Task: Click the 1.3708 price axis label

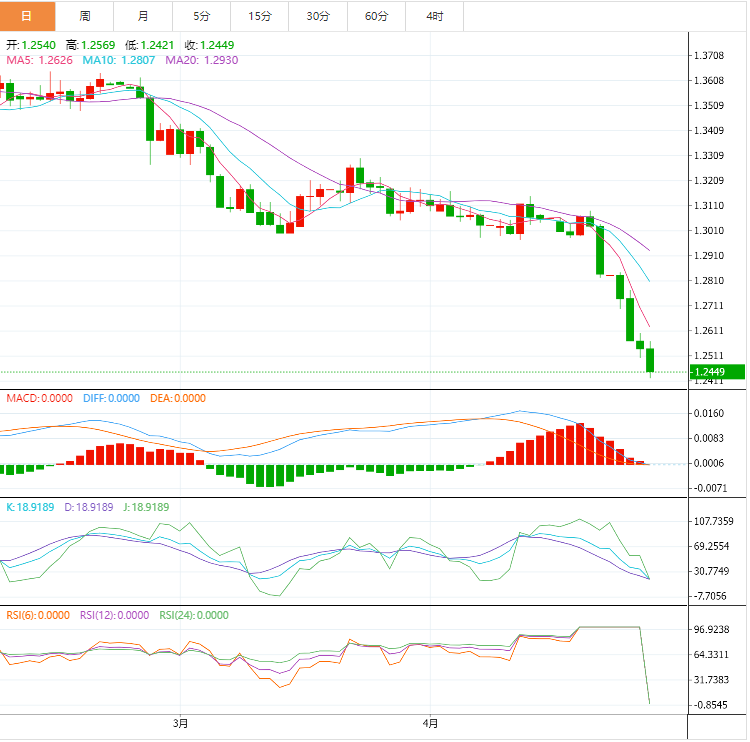Action: [709, 55]
